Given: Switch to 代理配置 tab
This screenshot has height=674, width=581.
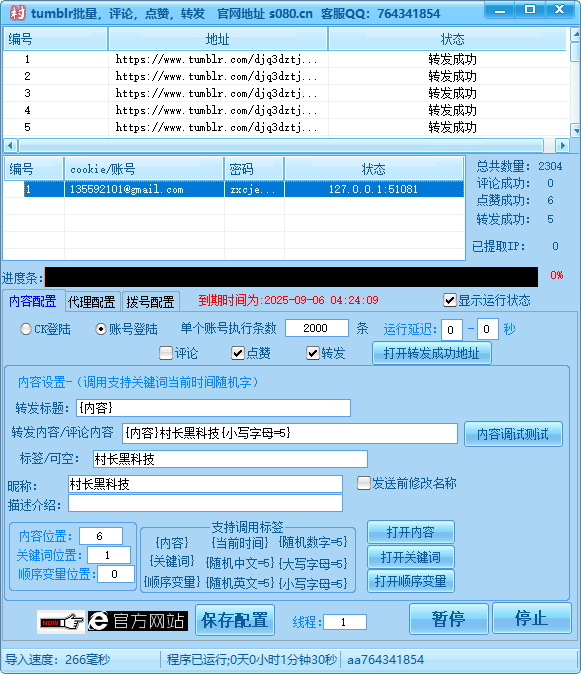Looking at the screenshot, I should point(92,301).
